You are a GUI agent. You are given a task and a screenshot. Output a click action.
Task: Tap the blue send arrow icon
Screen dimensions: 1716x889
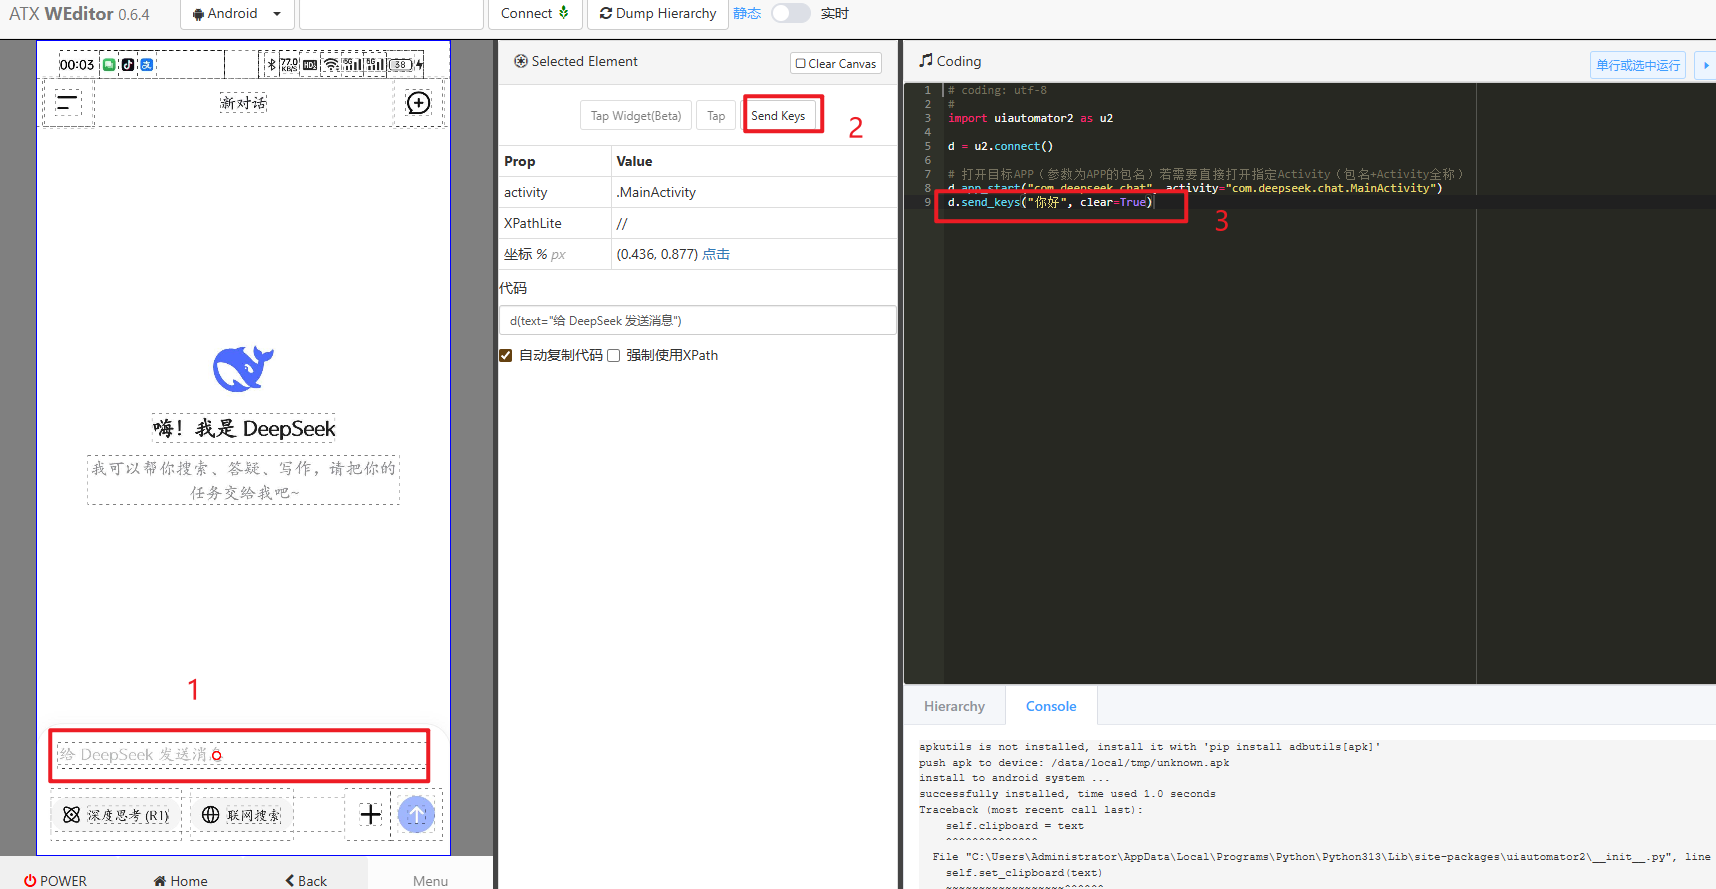point(416,814)
